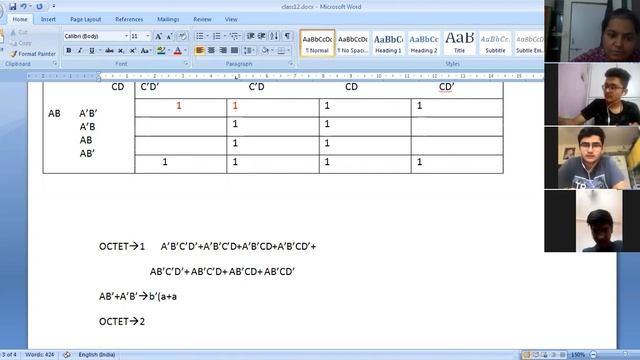Check proofing errors icon in status bar
The width and height of the screenshot is (640, 360).
coord(67,355)
